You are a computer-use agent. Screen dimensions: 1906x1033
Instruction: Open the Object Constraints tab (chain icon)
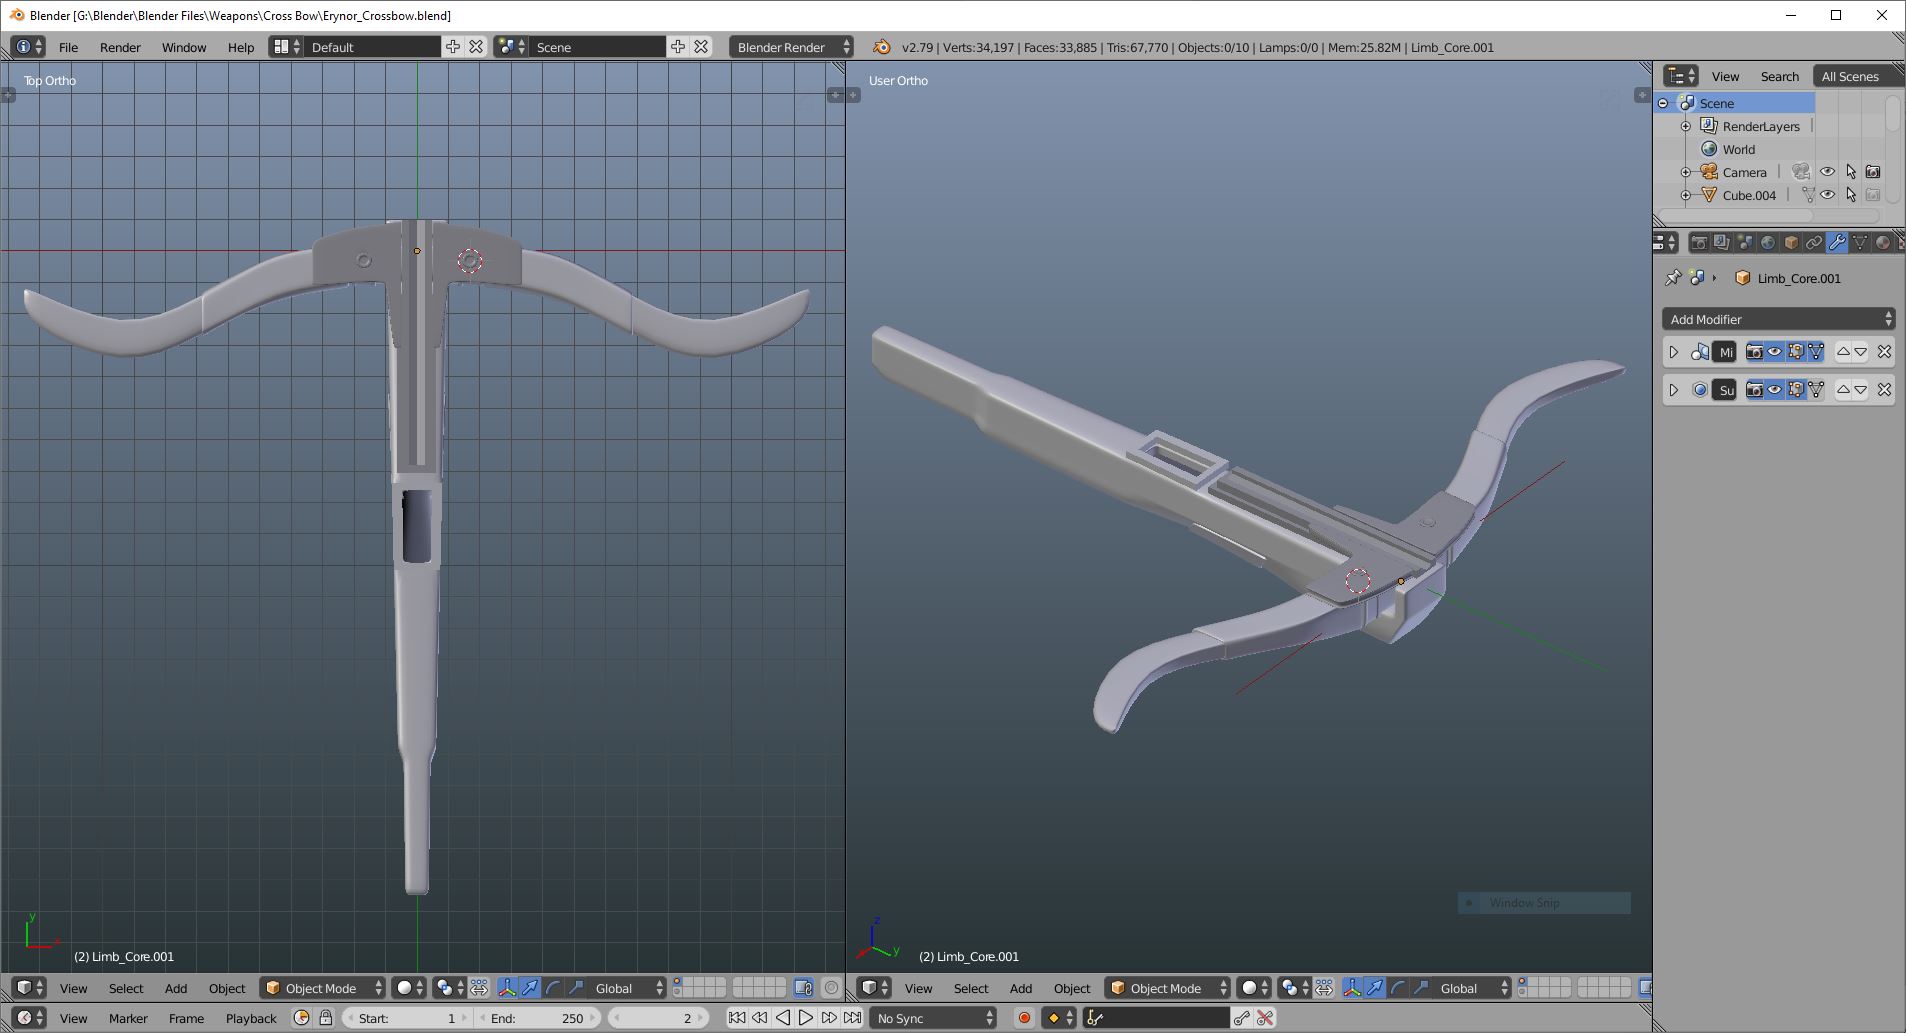1813,243
